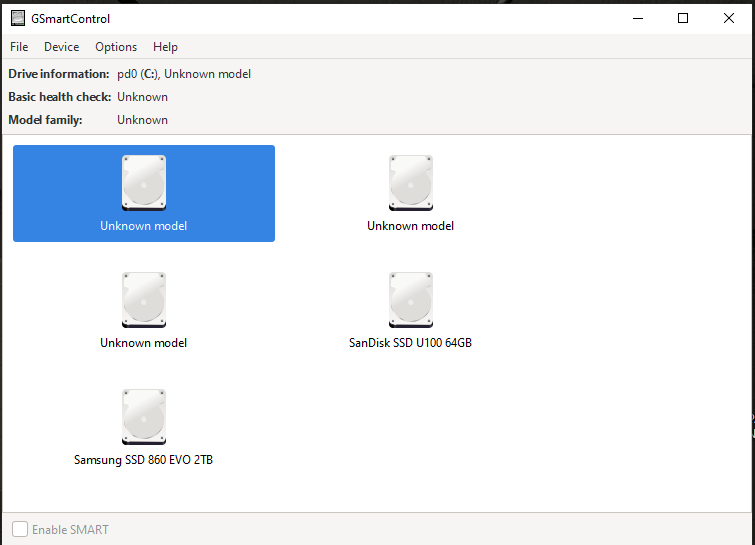Click the highlighted Unknown model drive tile
The width and height of the screenshot is (755, 545).
pos(144,194)
